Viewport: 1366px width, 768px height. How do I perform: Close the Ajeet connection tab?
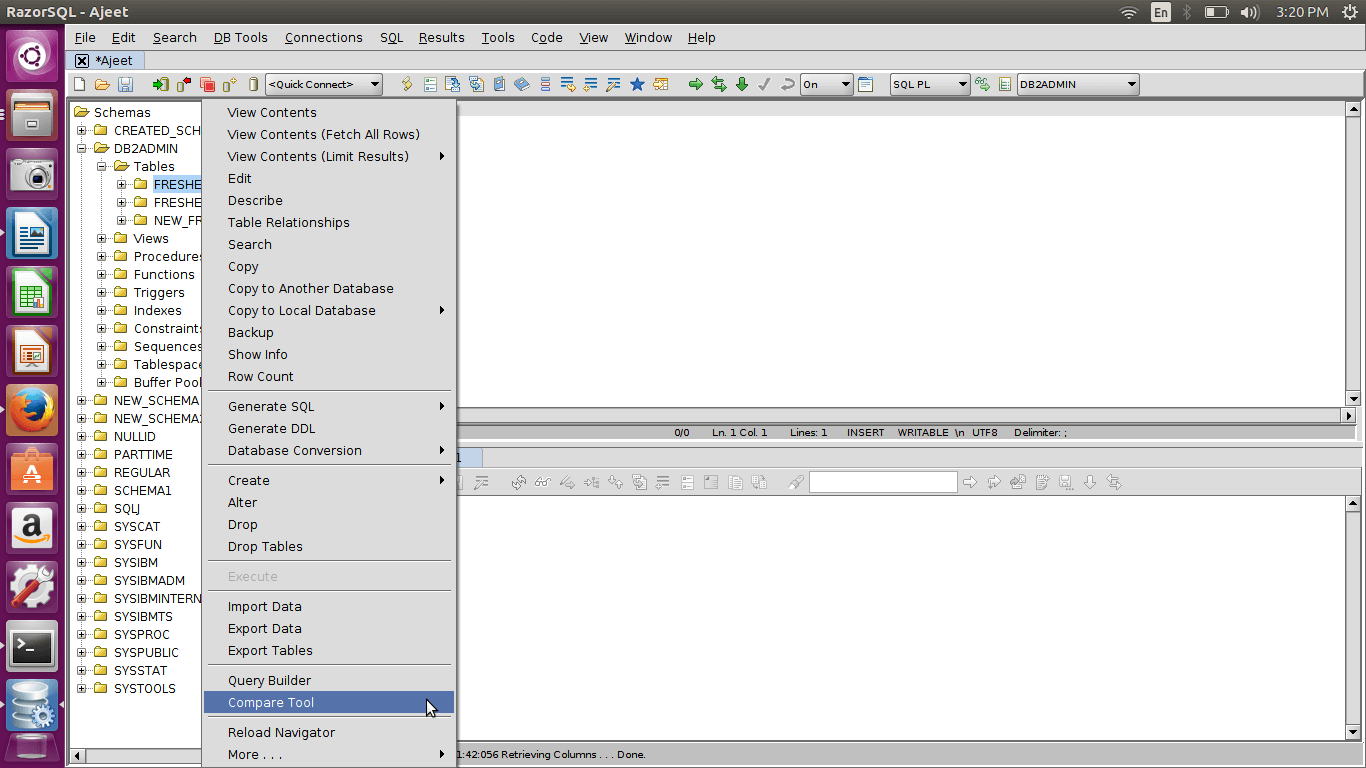click(x=82, y=61)
